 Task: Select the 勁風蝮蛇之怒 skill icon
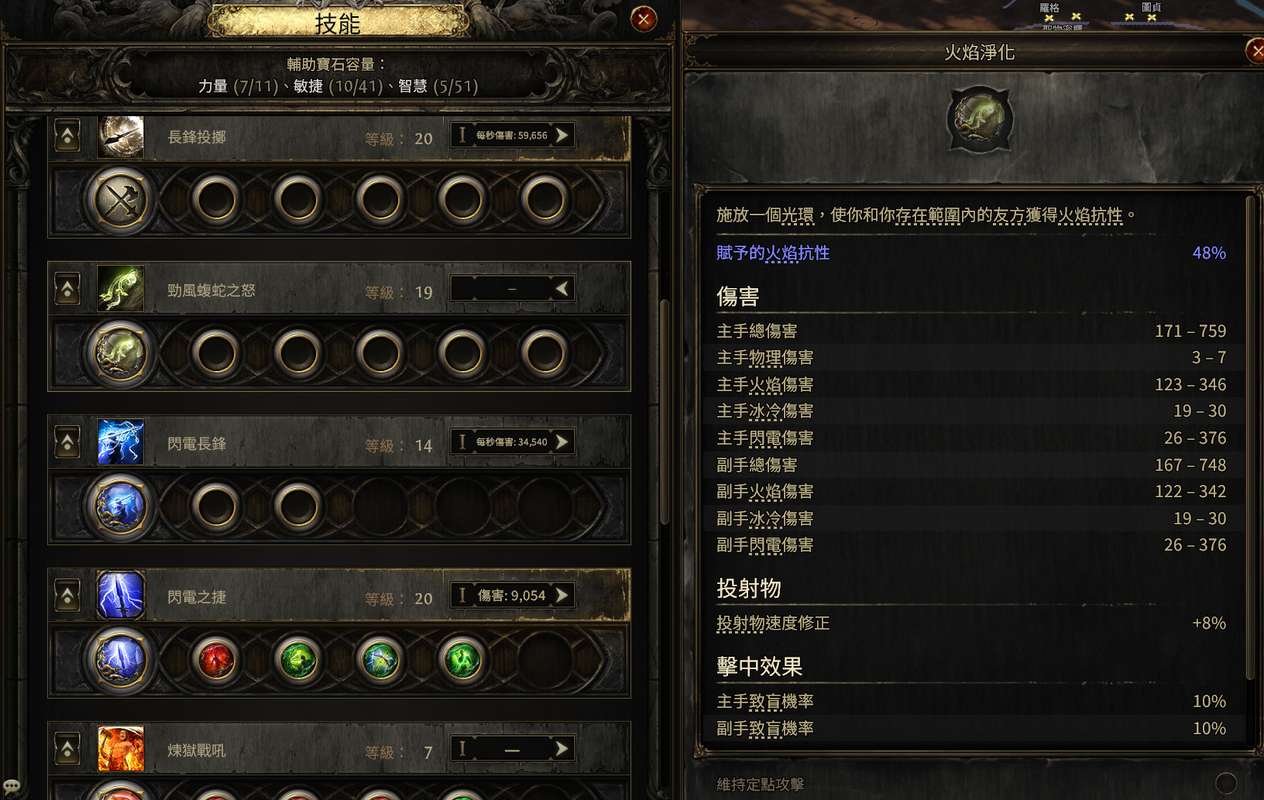point(120,289)
